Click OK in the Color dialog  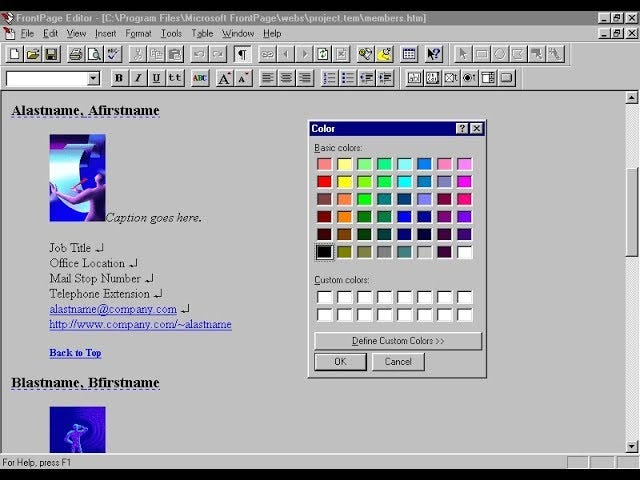(x=340, y=362)
